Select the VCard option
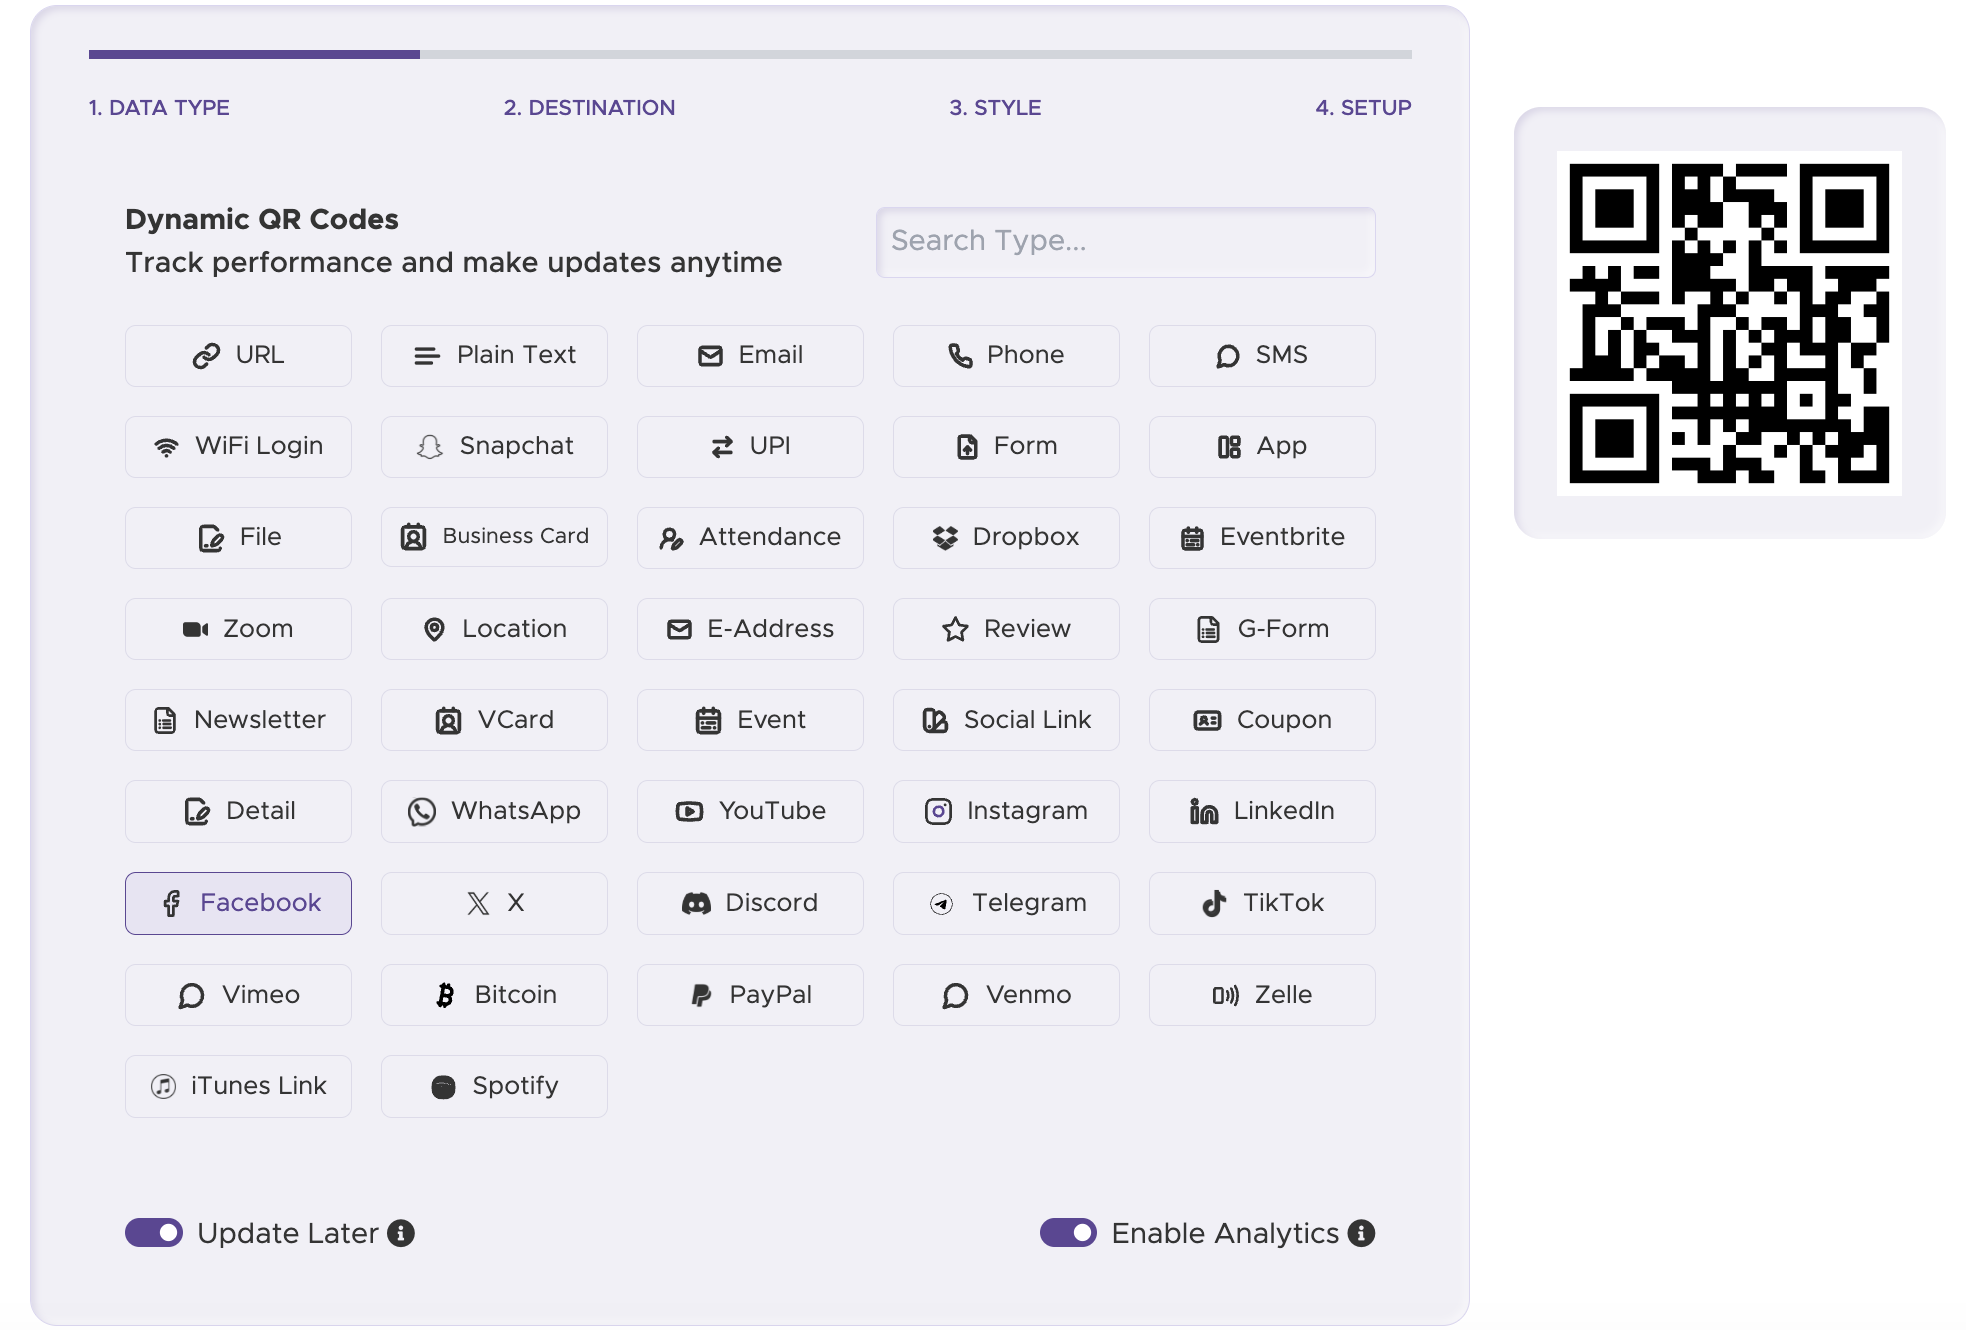Screen dimensions: 1966x1330 click(493, 719)
